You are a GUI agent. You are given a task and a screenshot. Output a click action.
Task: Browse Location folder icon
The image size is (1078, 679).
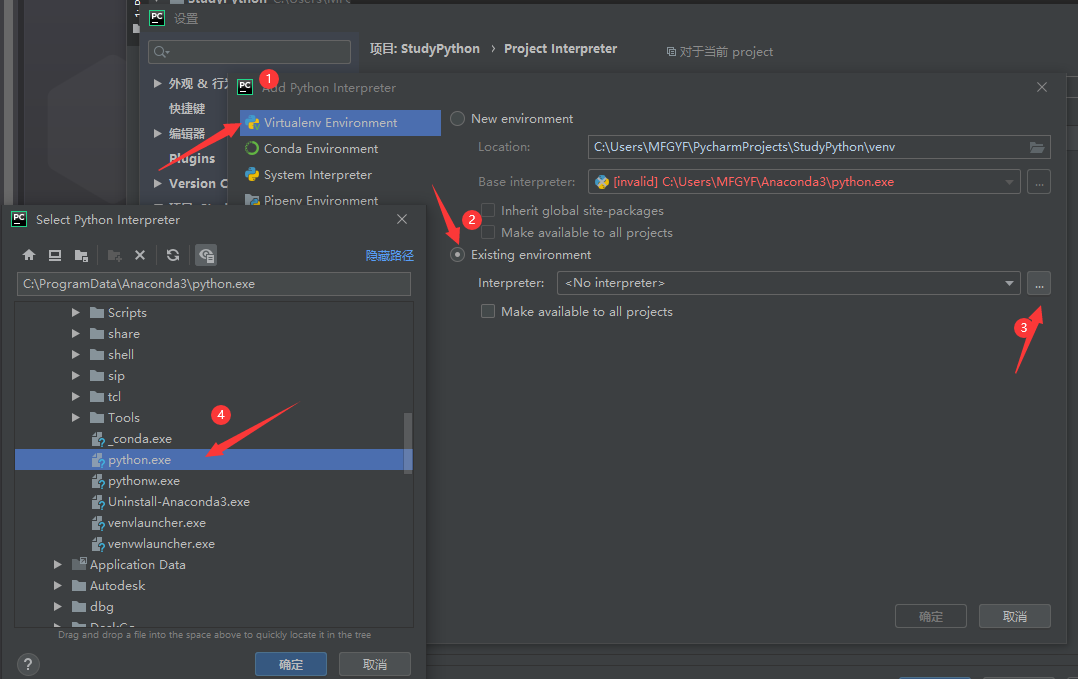1037,147
